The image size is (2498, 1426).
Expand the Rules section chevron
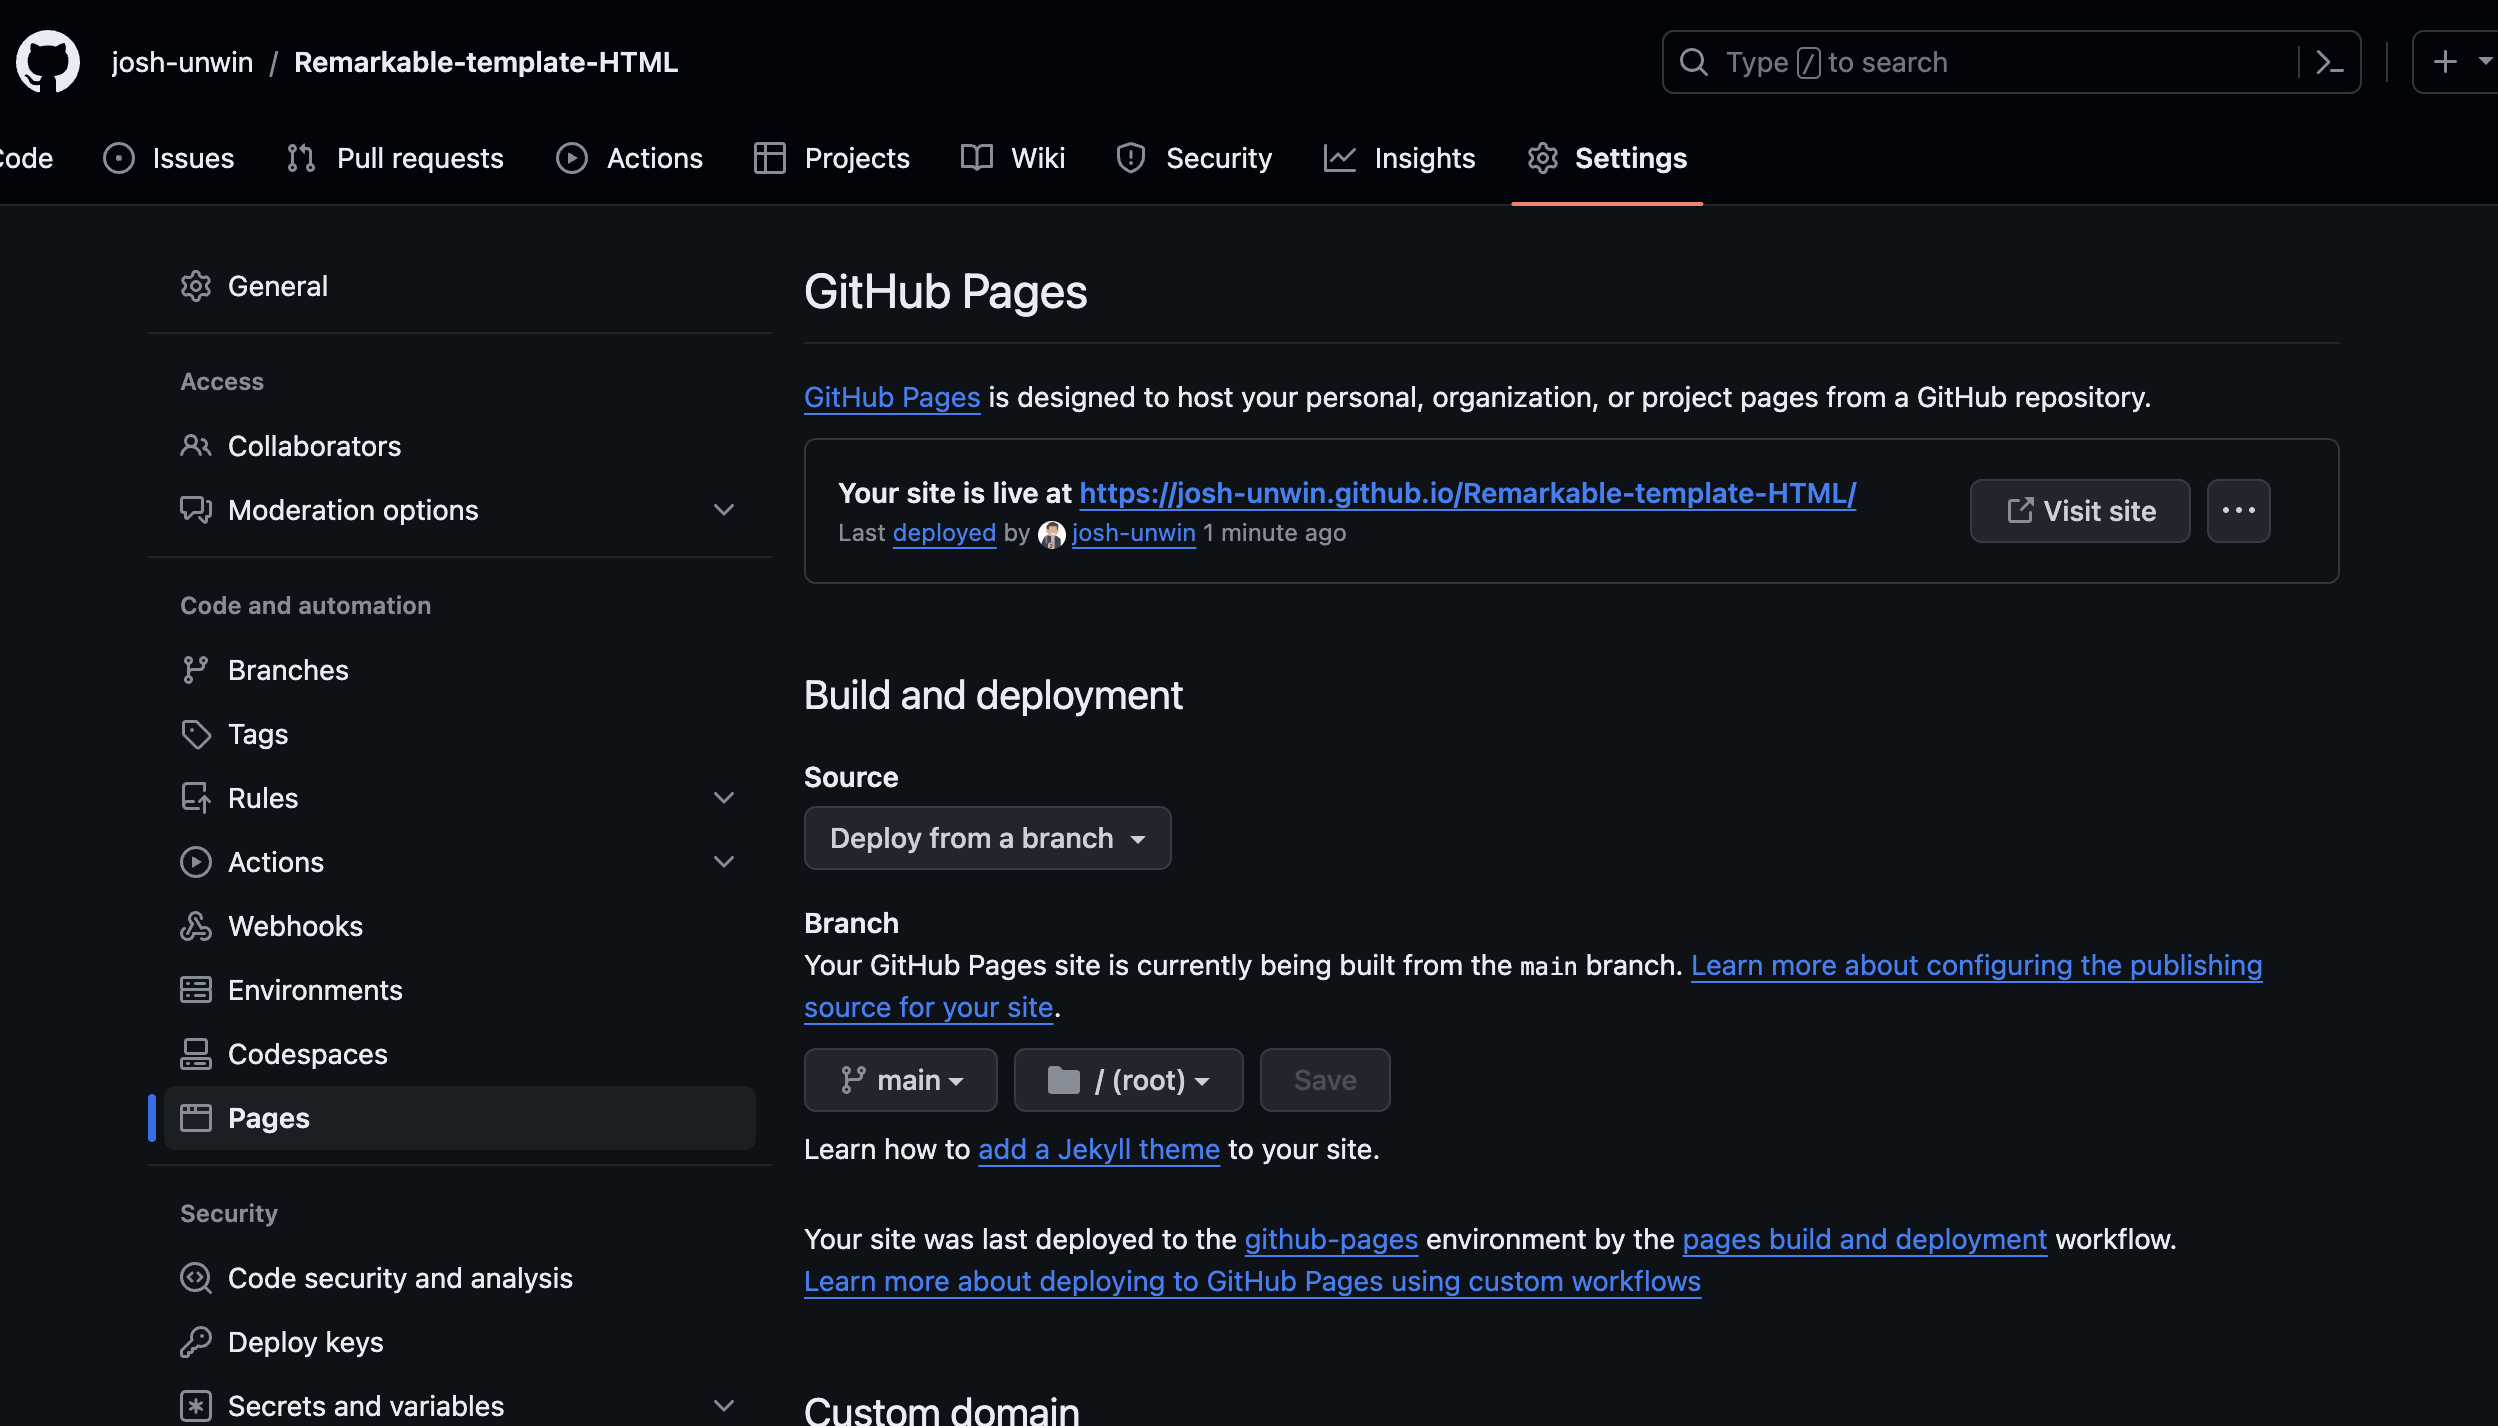tap(724, 798)
